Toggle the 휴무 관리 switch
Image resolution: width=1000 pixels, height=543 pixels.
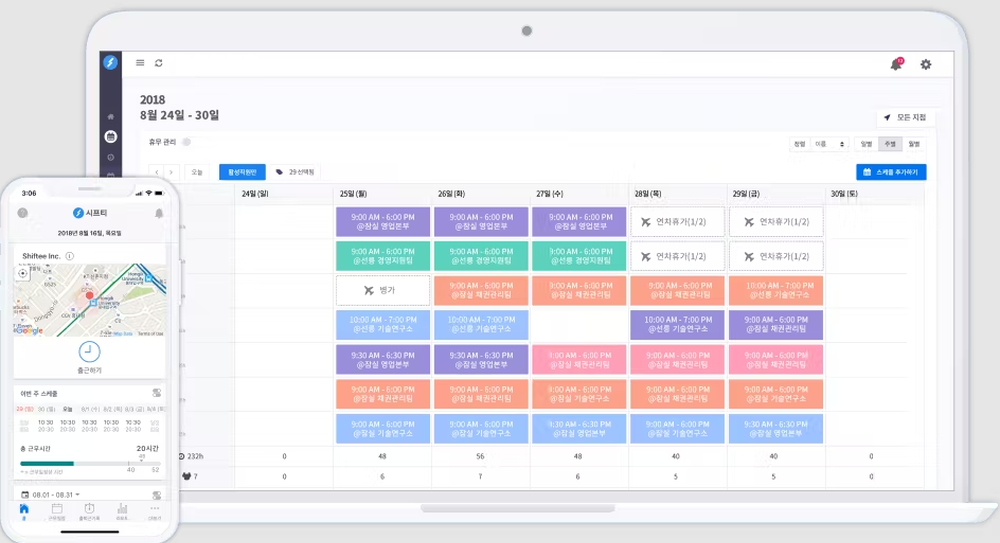[186, 142]
